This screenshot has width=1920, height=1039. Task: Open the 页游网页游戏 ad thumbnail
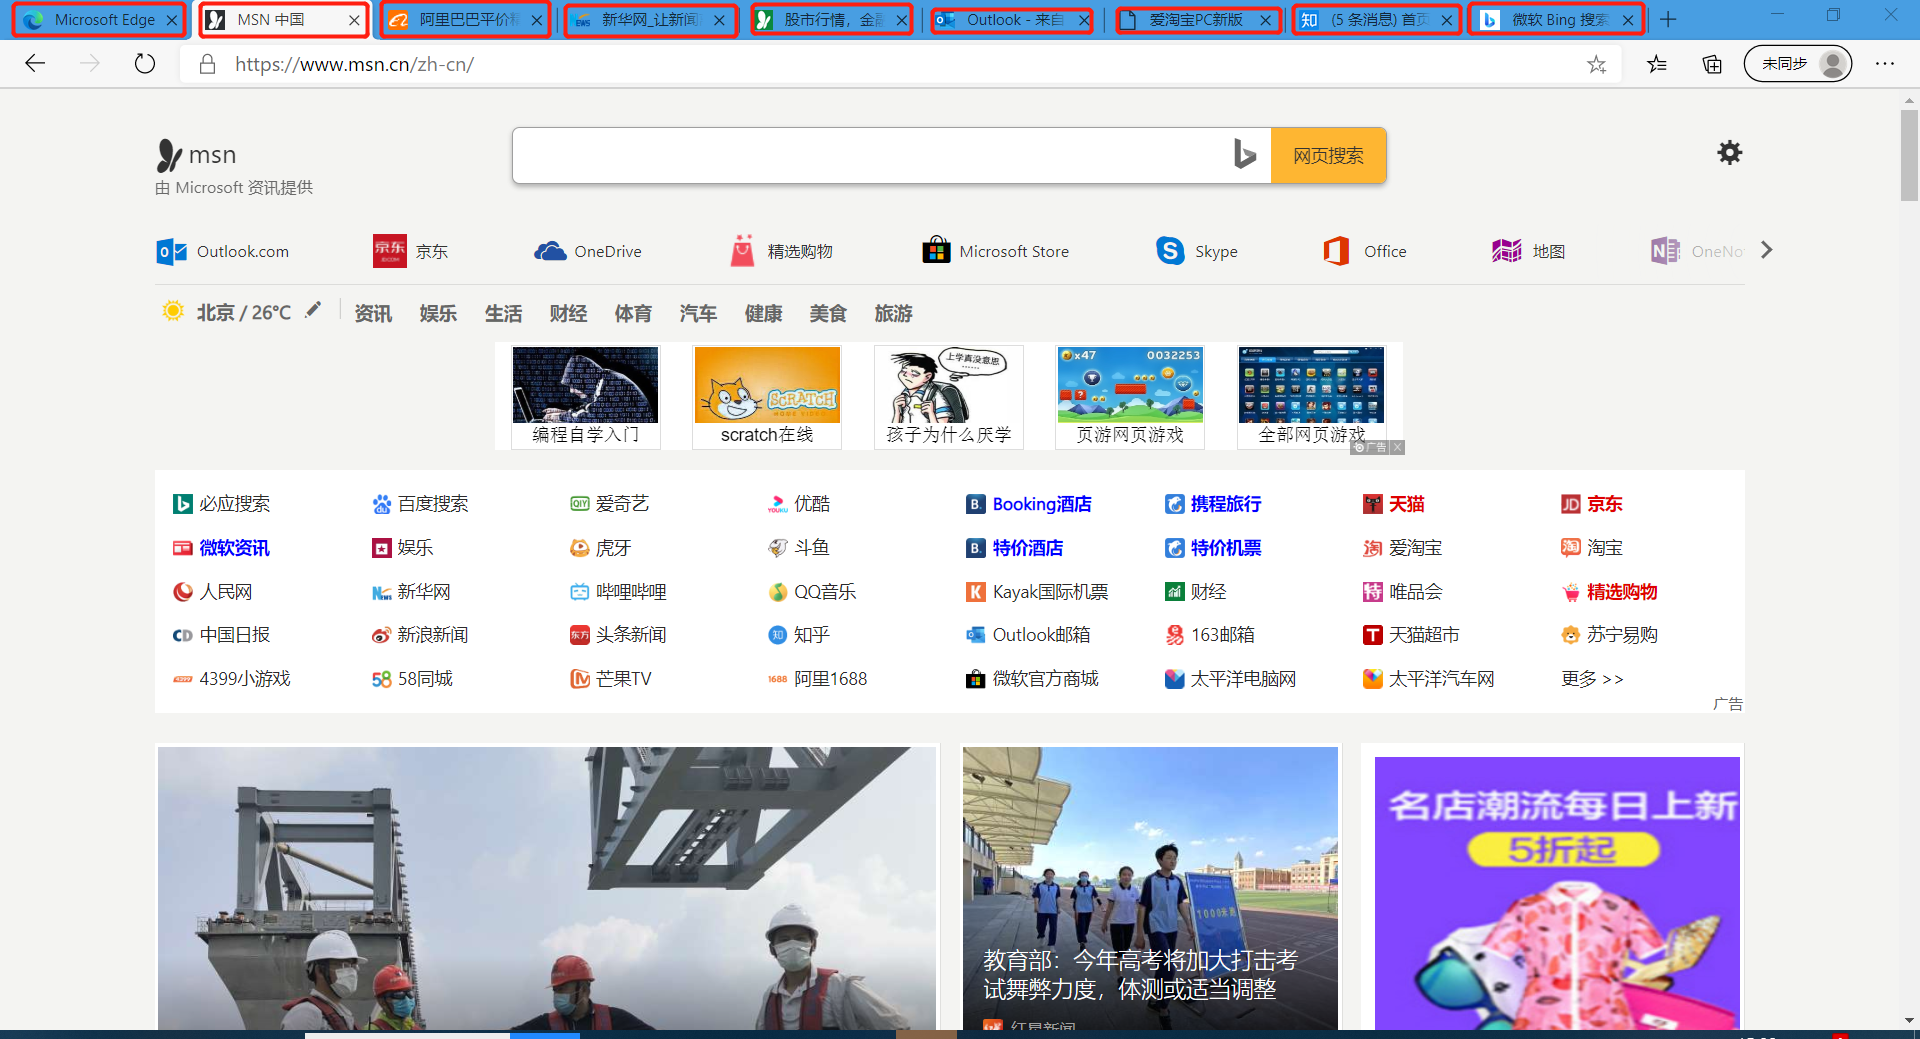coord(1130,396)
